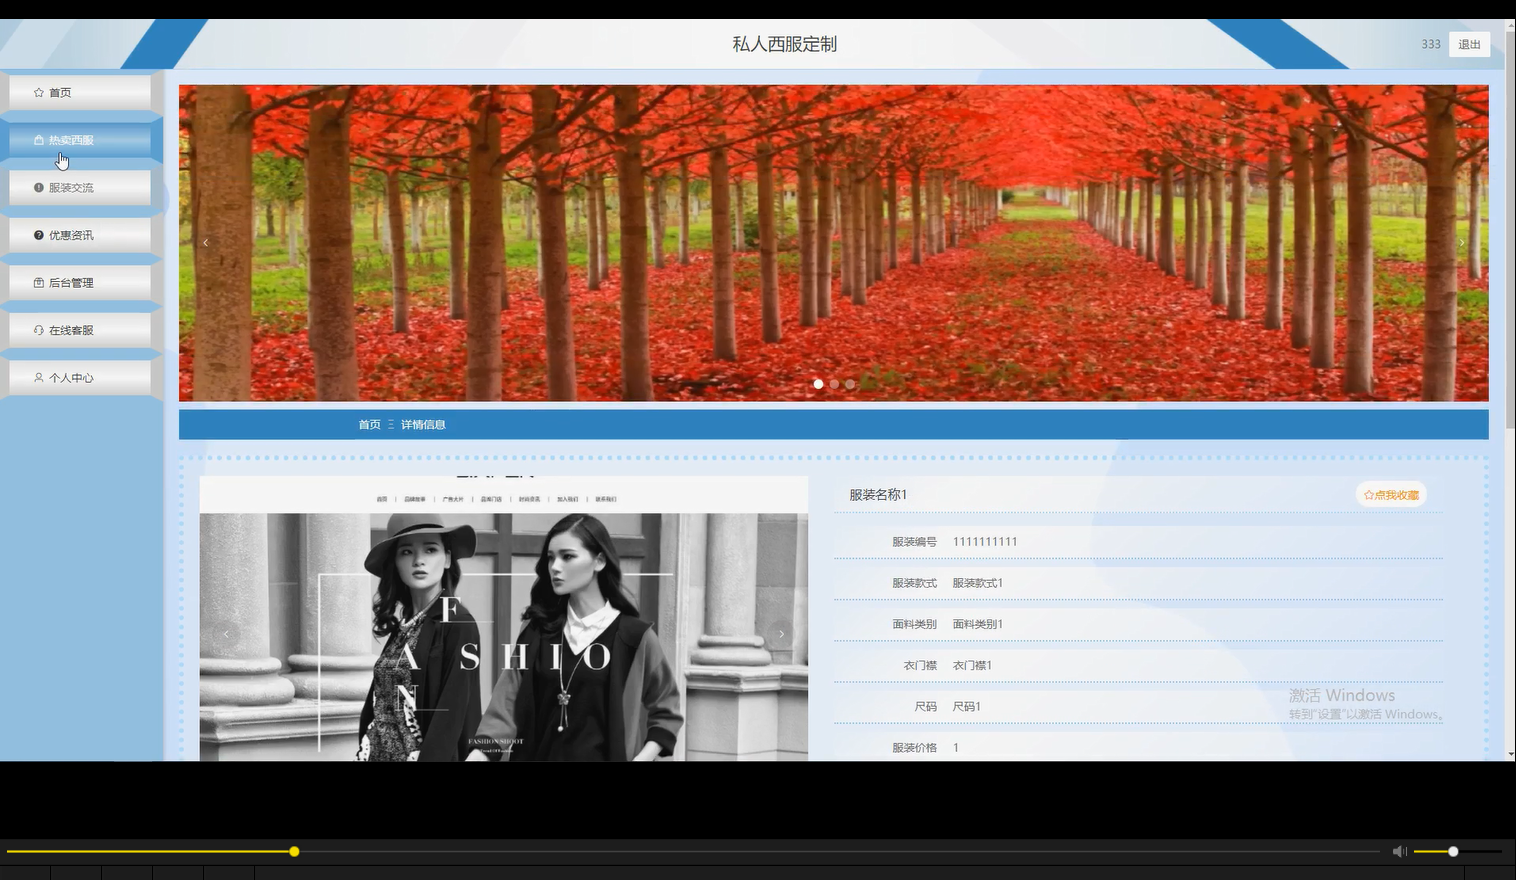Click the 333 username link in header
Viewport: 1516px width, 880px height.
(1430, 44)
